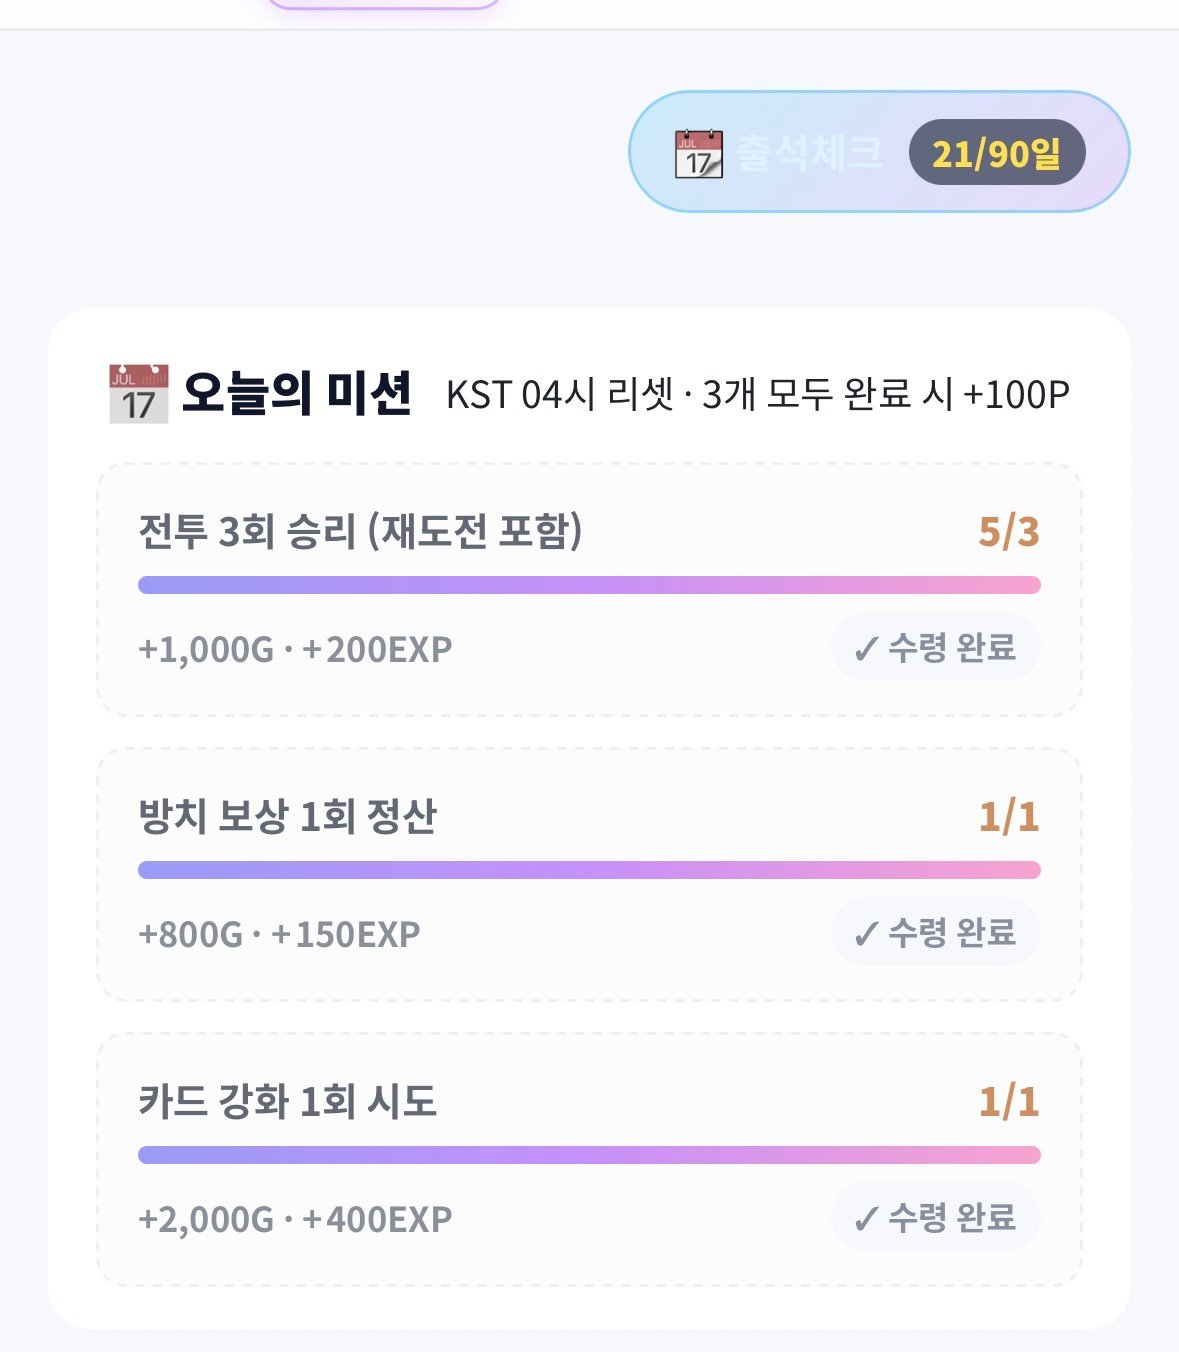The image size is (1179, 1352).
Task: Click the +800G · +150EXP reward text
Action: (279, 934)
